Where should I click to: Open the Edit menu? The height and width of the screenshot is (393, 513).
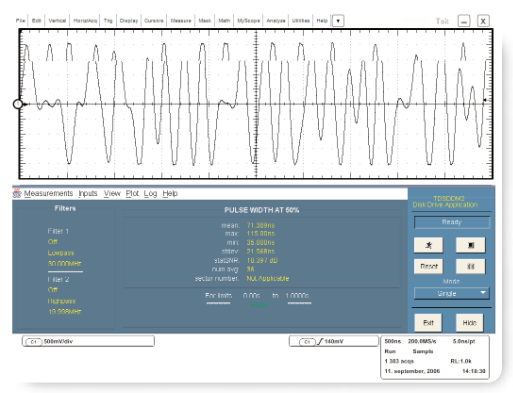tap(36, 21)
